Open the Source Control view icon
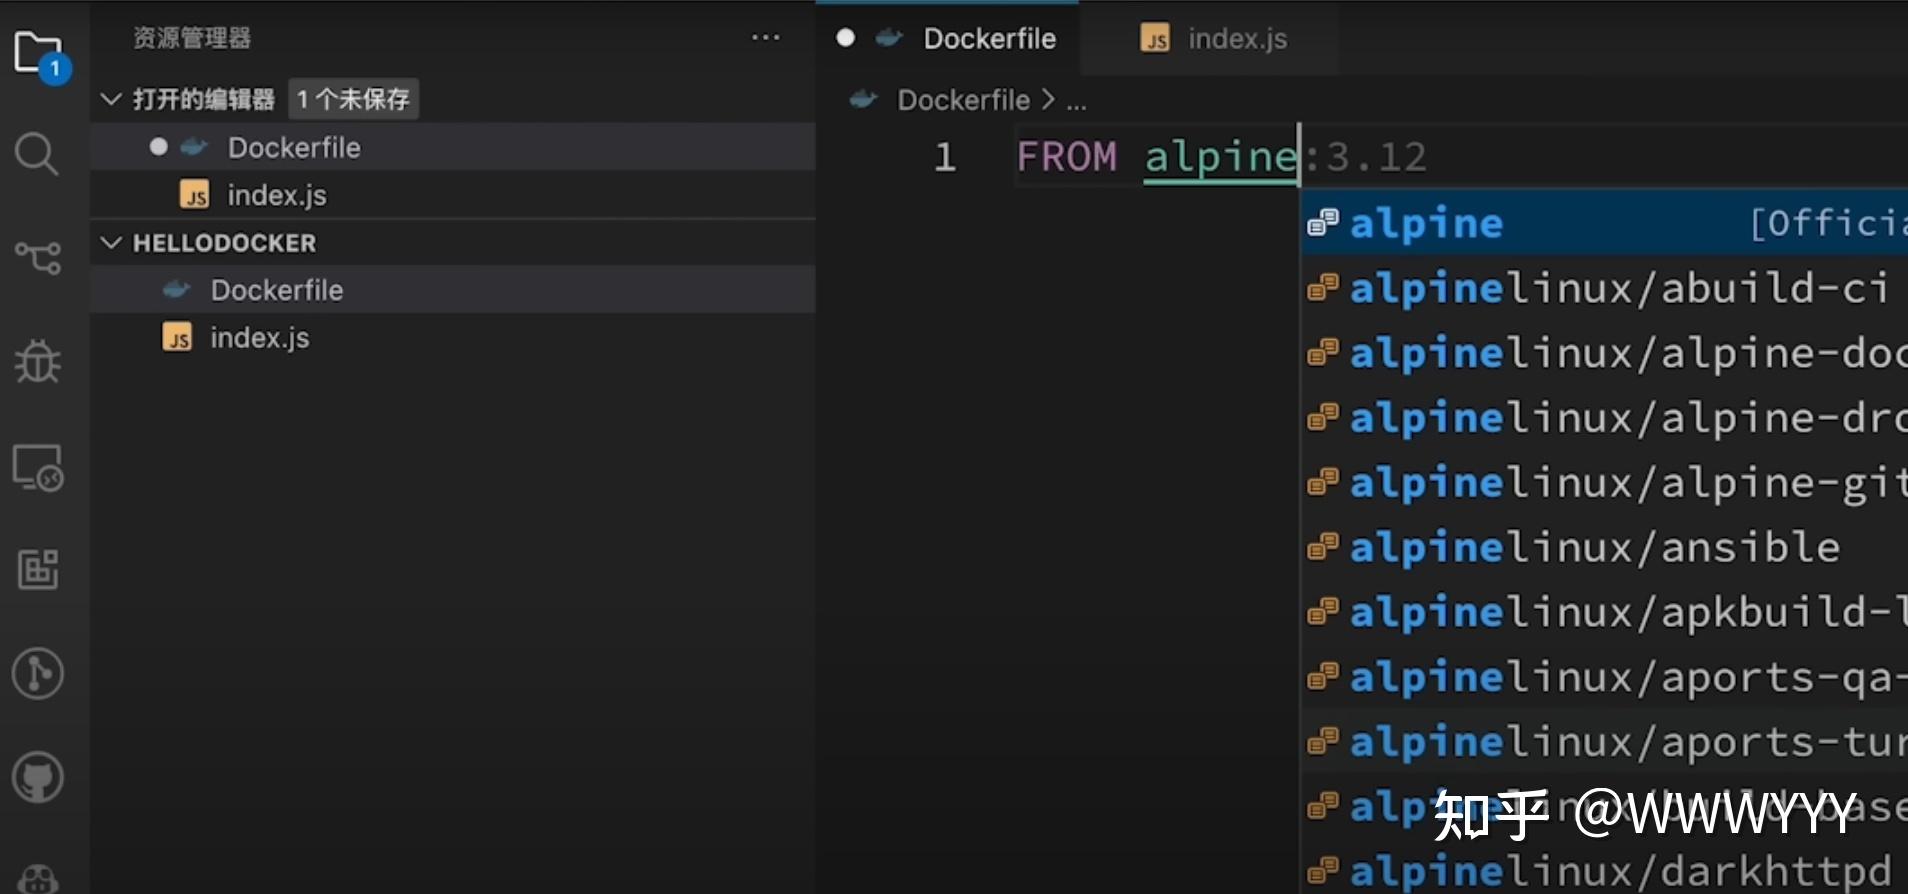1908x894 pixels. [x=38, y=258]
